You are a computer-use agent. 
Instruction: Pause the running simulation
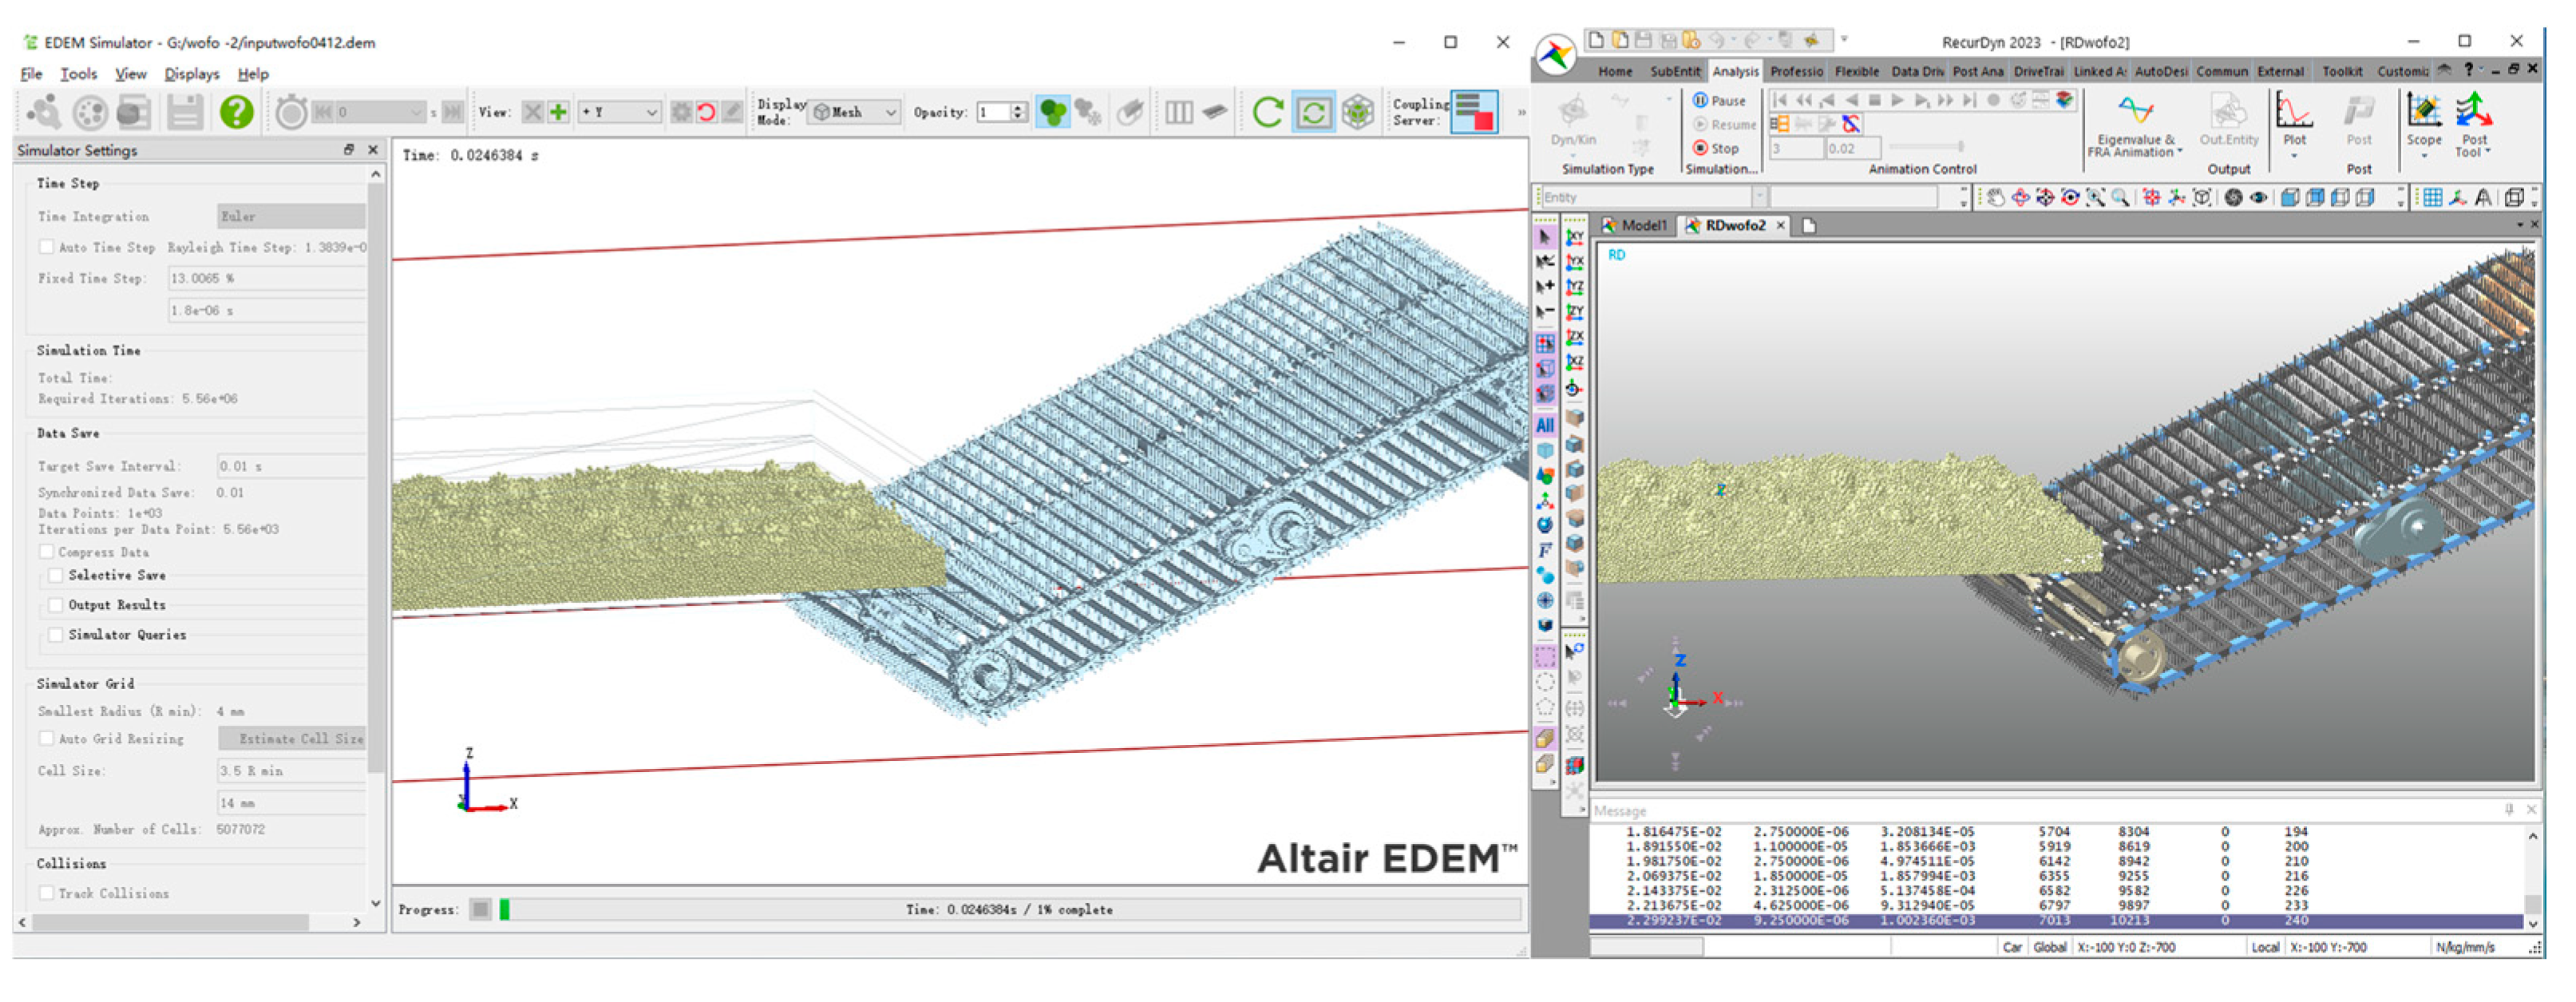click(x=1718, y=100)
